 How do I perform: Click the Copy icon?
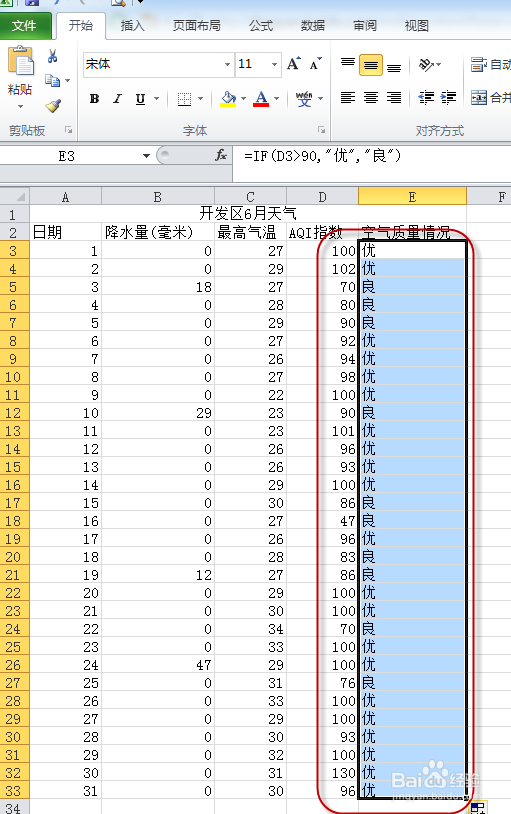[52, 80]
